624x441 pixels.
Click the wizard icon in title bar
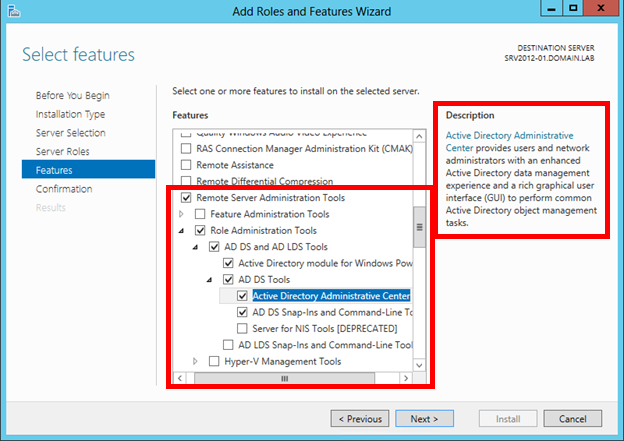tap(14, 11)
